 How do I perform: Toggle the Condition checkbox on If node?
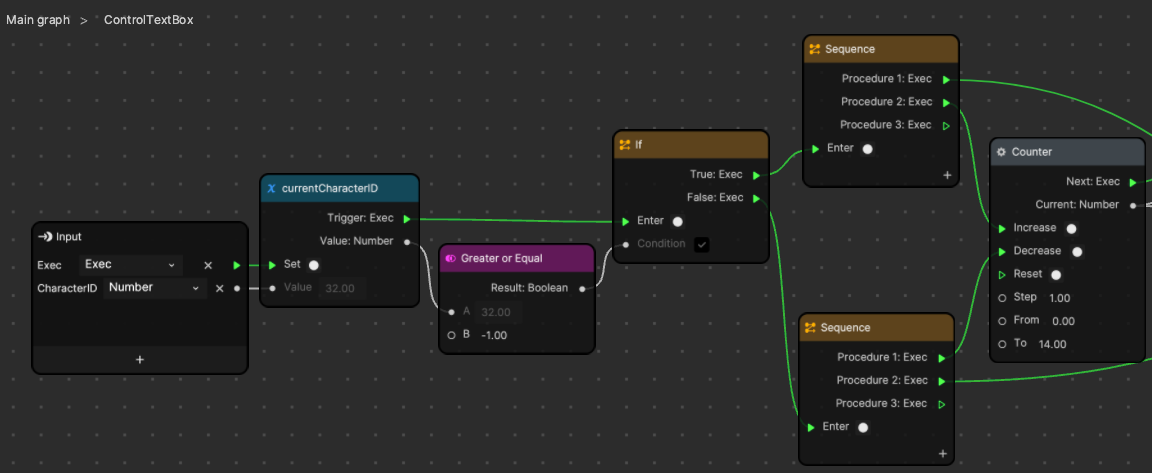tap(702, 244)
